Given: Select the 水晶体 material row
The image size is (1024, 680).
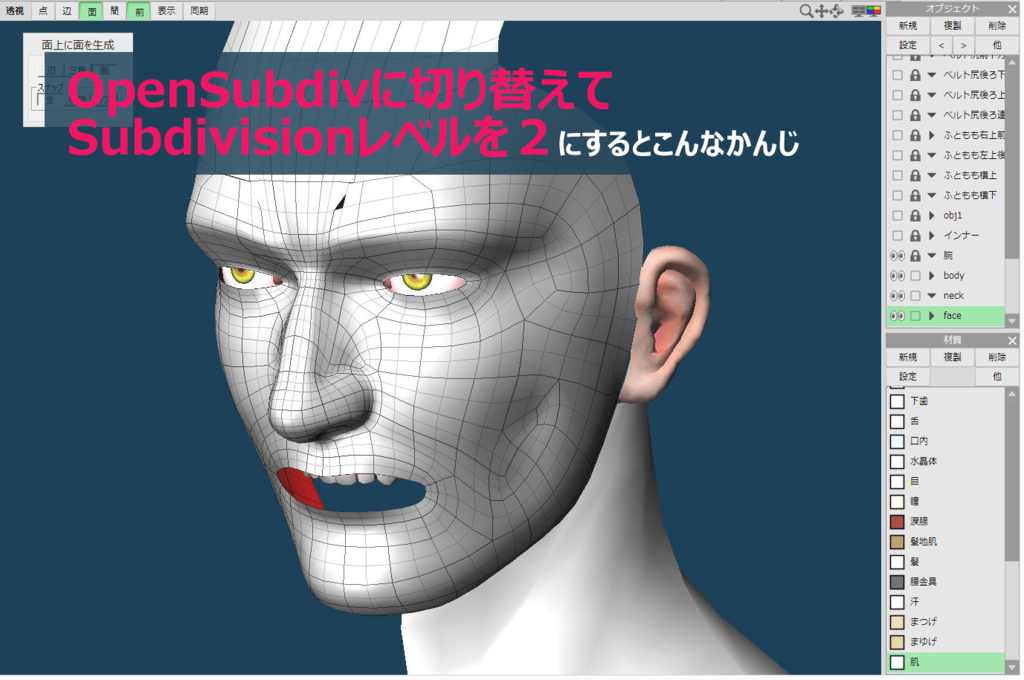Looking at the screenshot, I should [x=946, y=461].
